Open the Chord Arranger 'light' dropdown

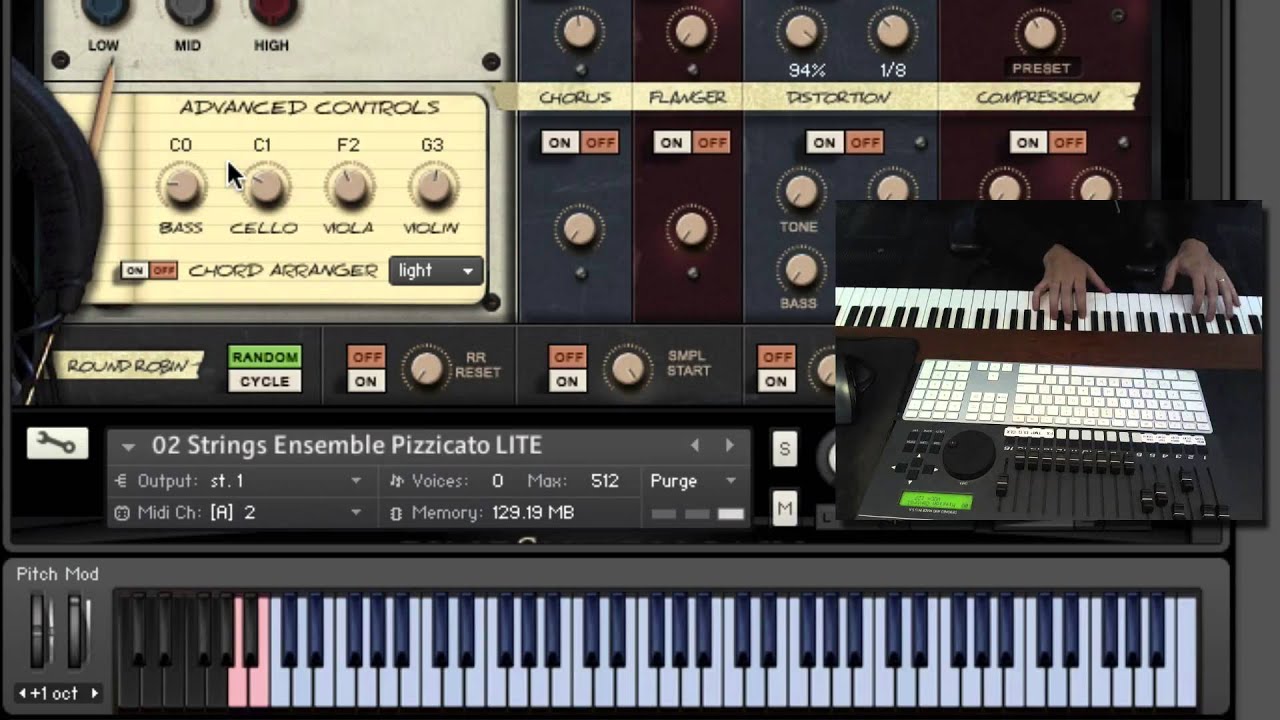tap(436, 270)
